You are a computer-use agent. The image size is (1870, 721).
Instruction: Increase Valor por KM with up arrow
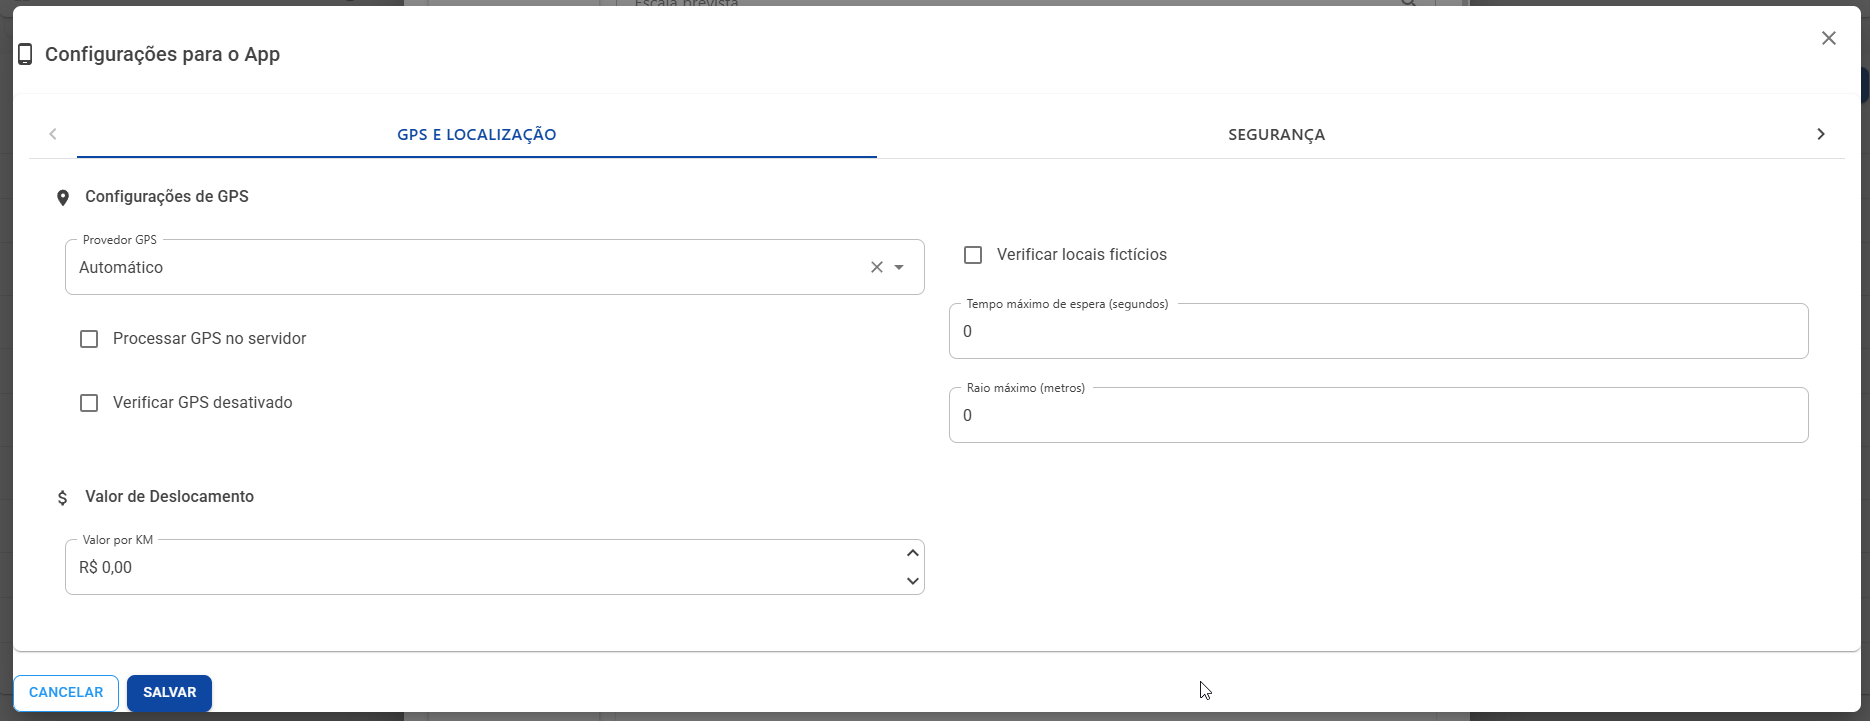click(x=912, y=553)
